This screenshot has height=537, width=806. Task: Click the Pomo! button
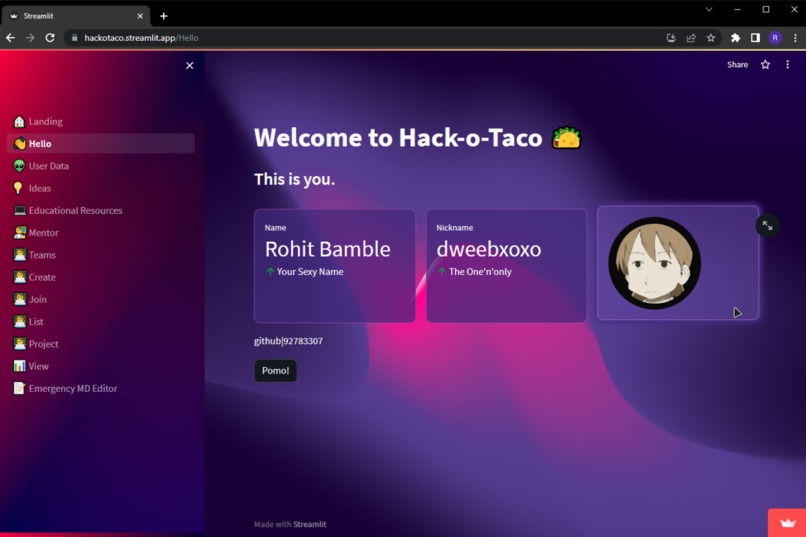coord(276,371)
